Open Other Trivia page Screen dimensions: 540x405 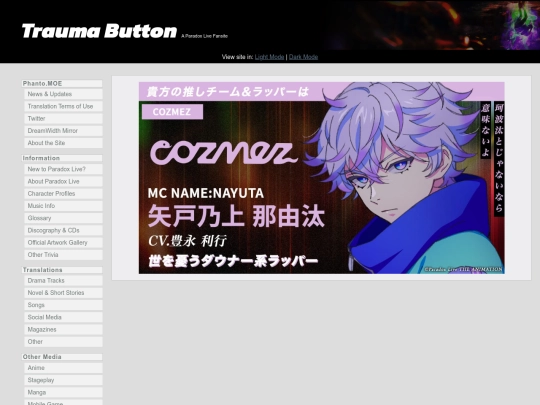[63, 255]
